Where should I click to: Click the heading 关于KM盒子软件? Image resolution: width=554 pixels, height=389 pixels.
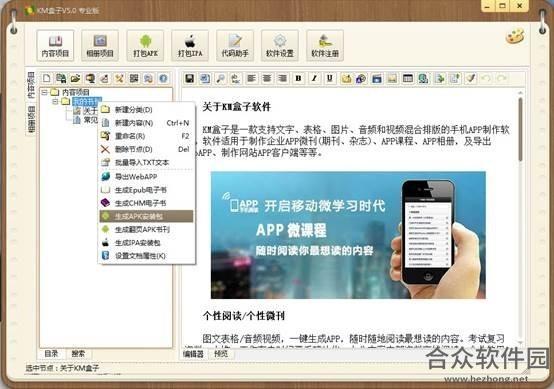(237, 106)
